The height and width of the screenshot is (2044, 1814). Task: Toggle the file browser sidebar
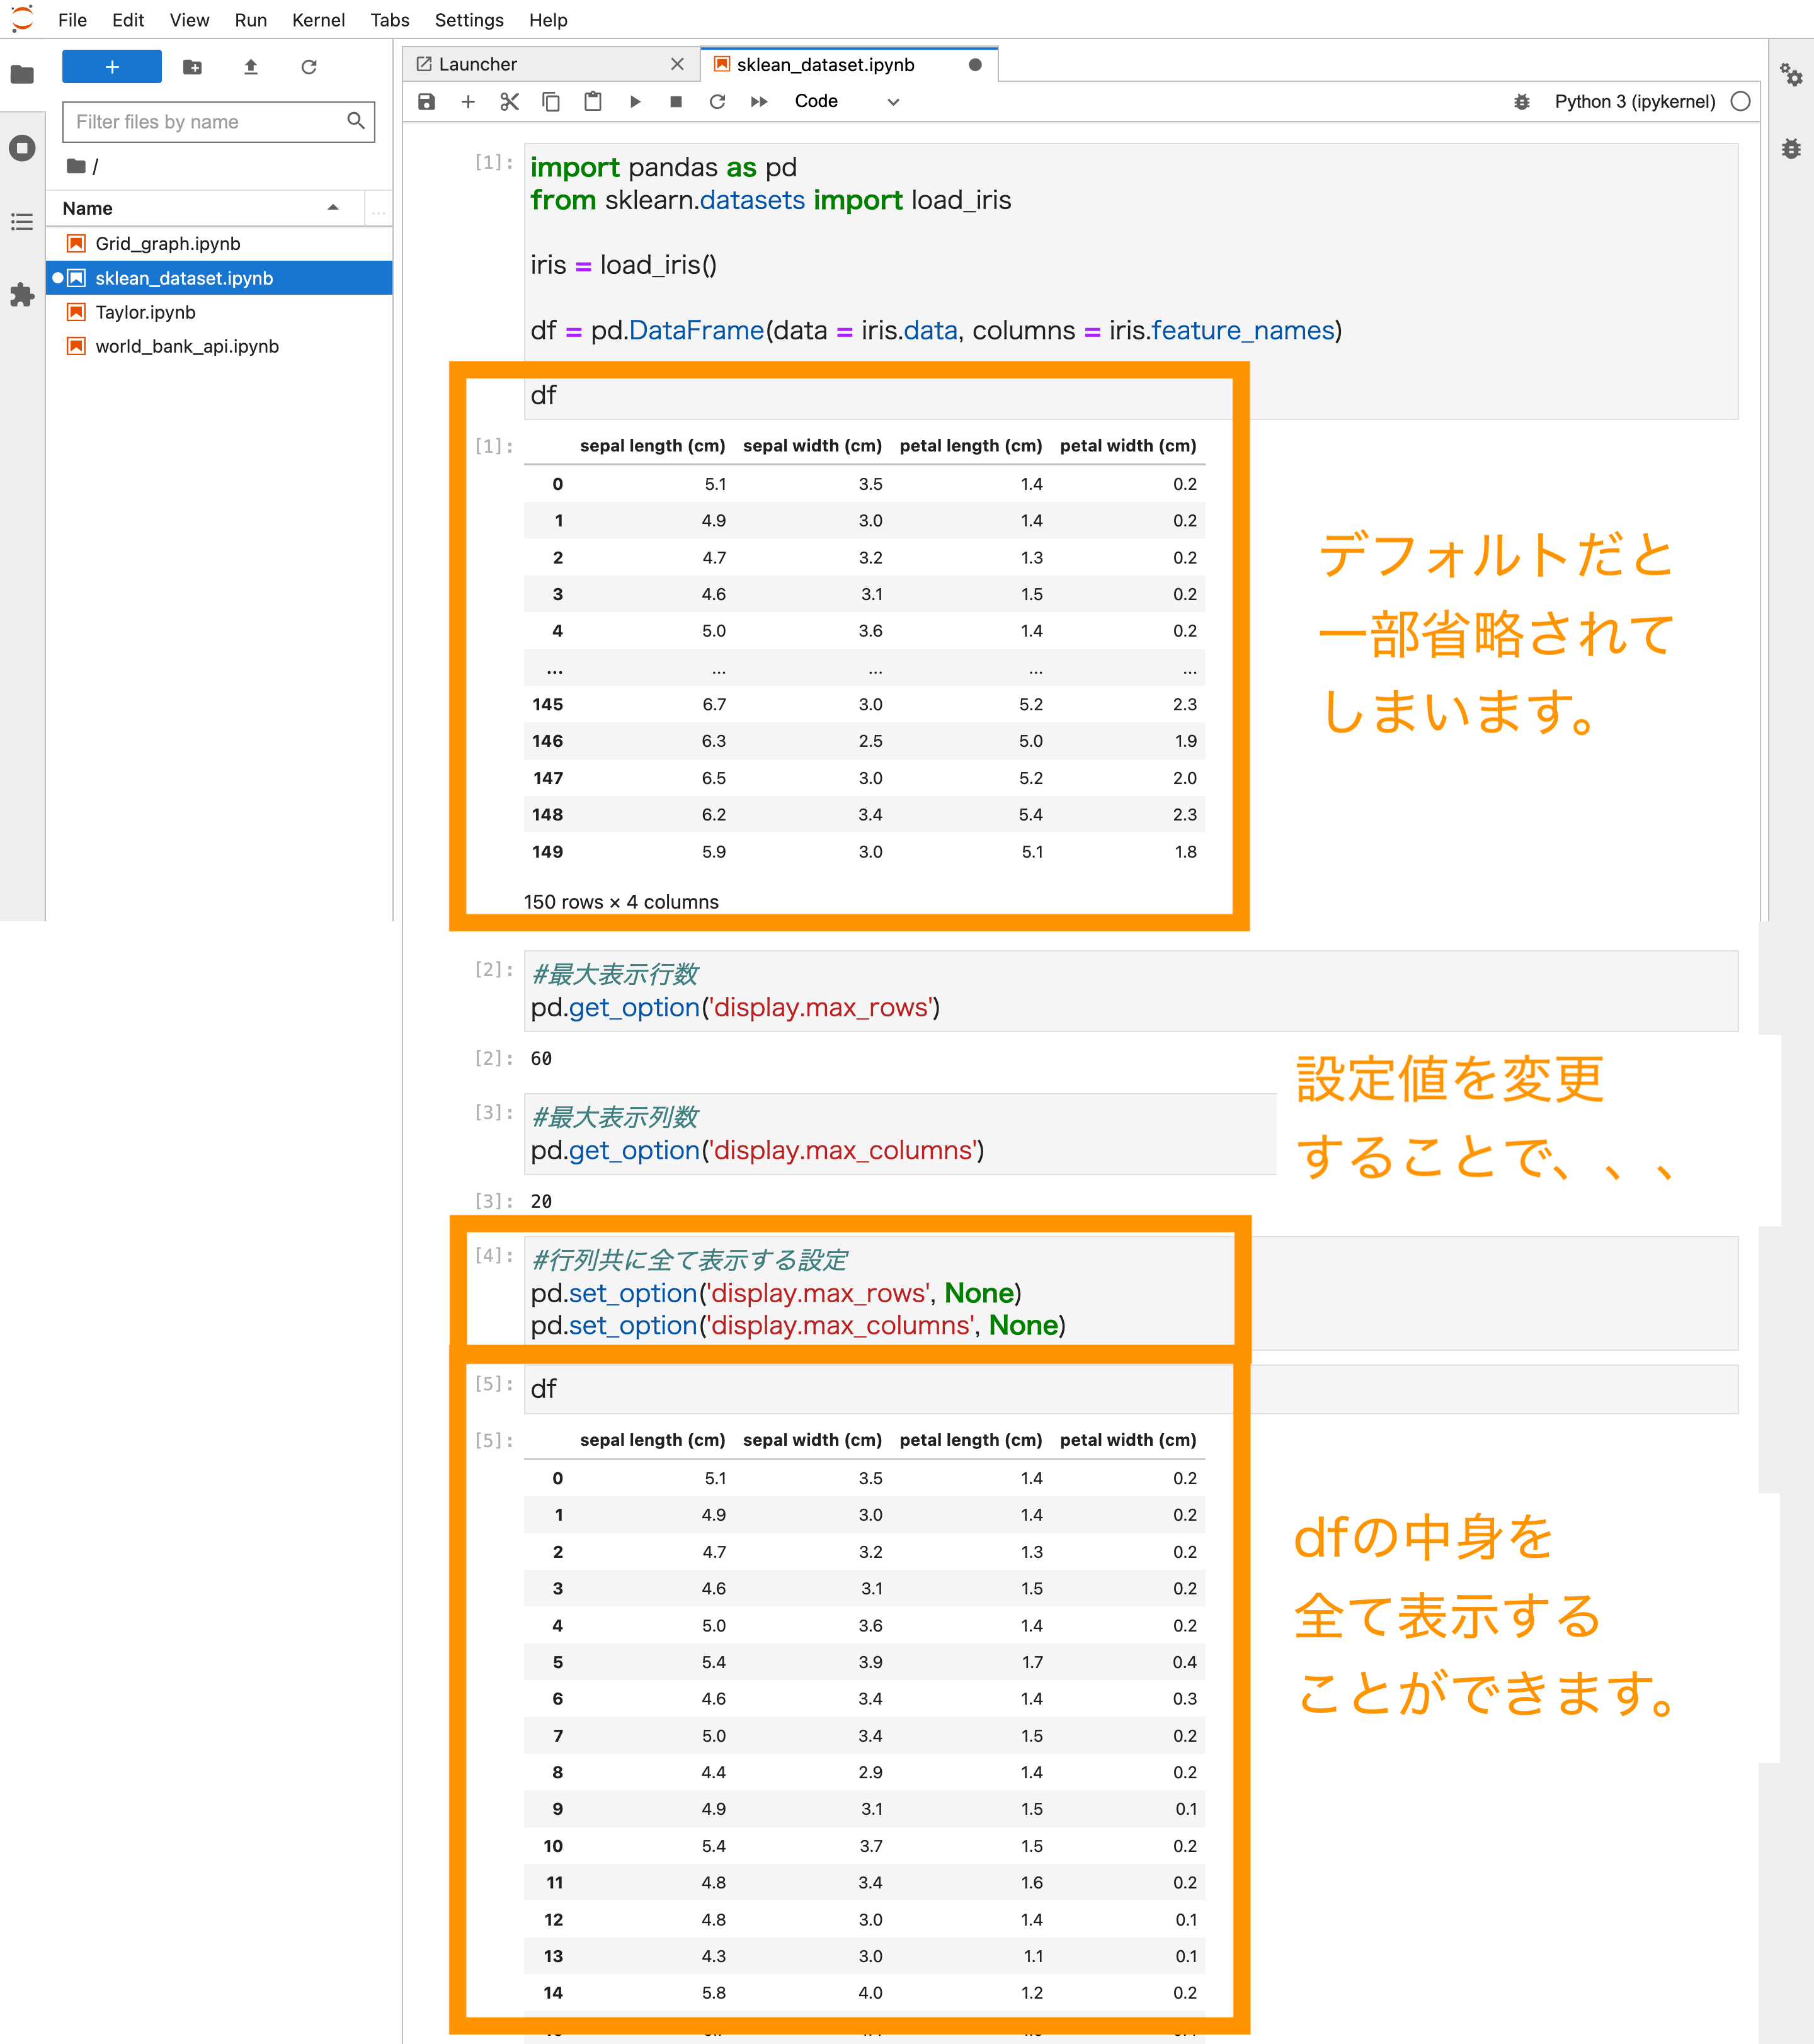(x=22, y=75)
